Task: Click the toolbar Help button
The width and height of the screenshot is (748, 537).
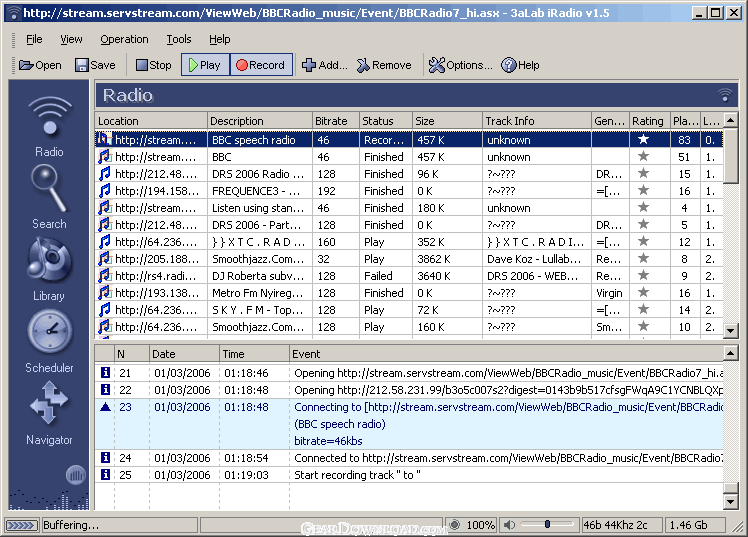Action: point(520,65)
